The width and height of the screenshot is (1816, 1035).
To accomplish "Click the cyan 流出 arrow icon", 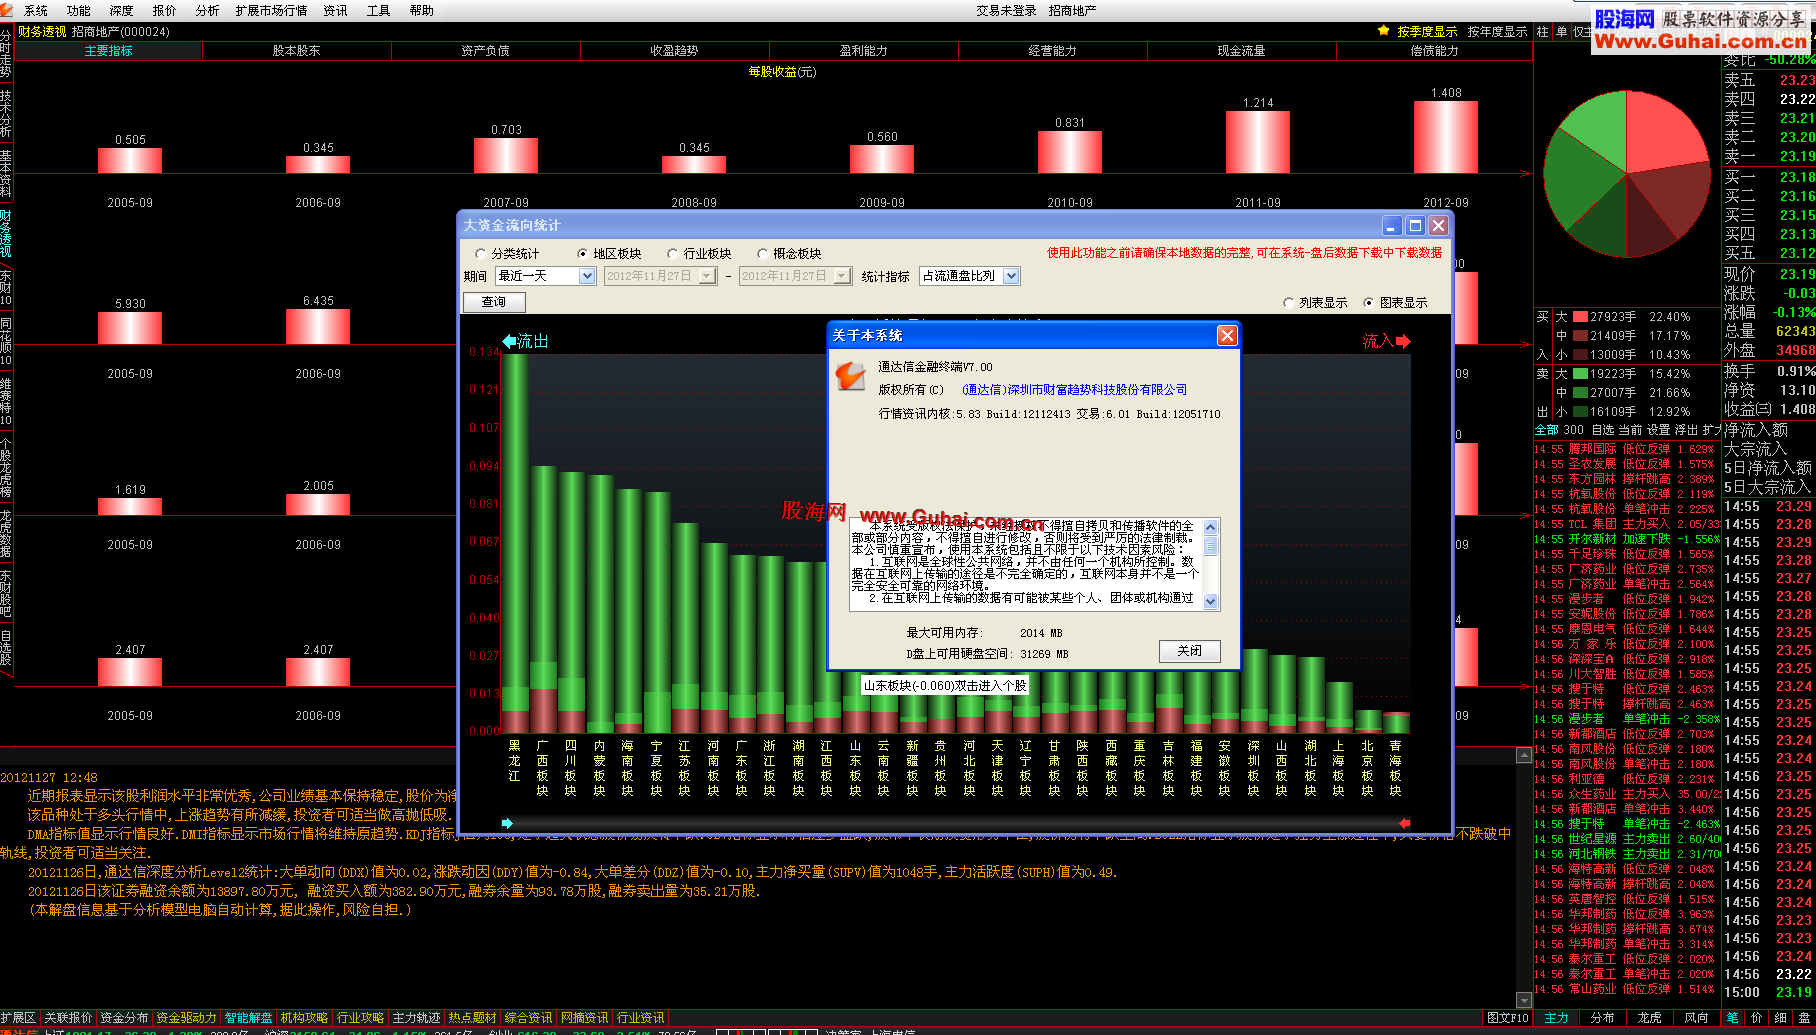I will coord(508,341).
